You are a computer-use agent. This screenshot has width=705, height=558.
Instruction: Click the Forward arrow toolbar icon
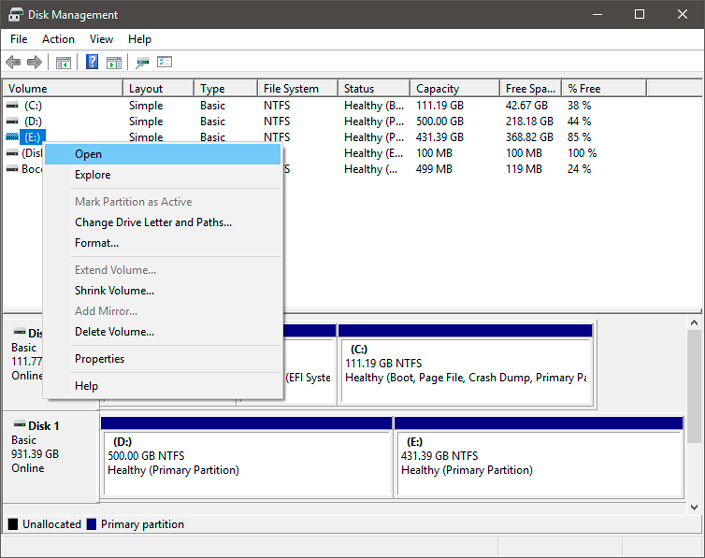pyautogui.click(x=34, y=62)
